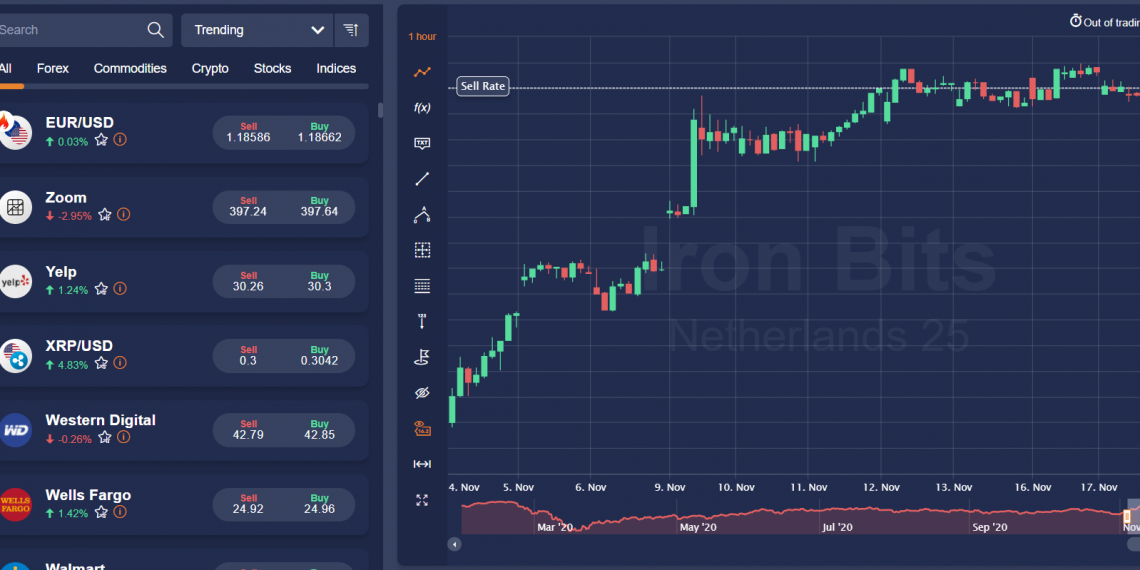
Task: Select the polyline path drawing tool
Action: point(422,214)
